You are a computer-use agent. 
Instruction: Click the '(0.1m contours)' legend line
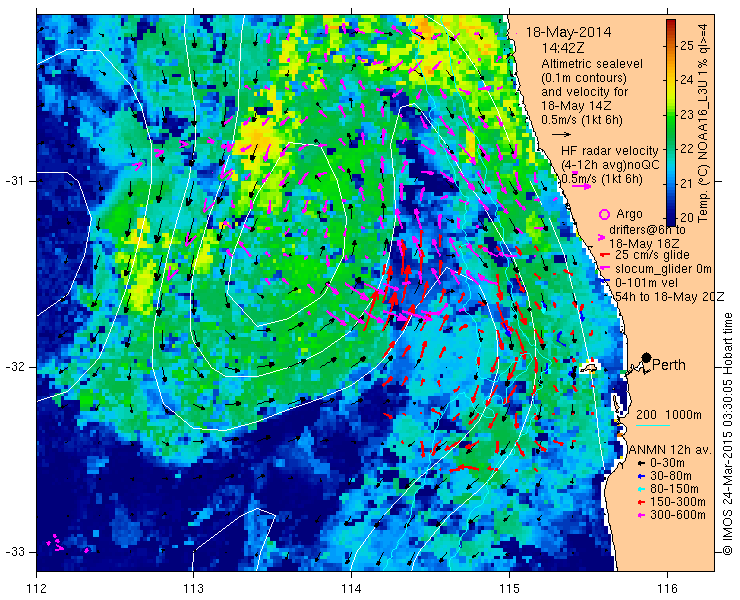point(584,78)
